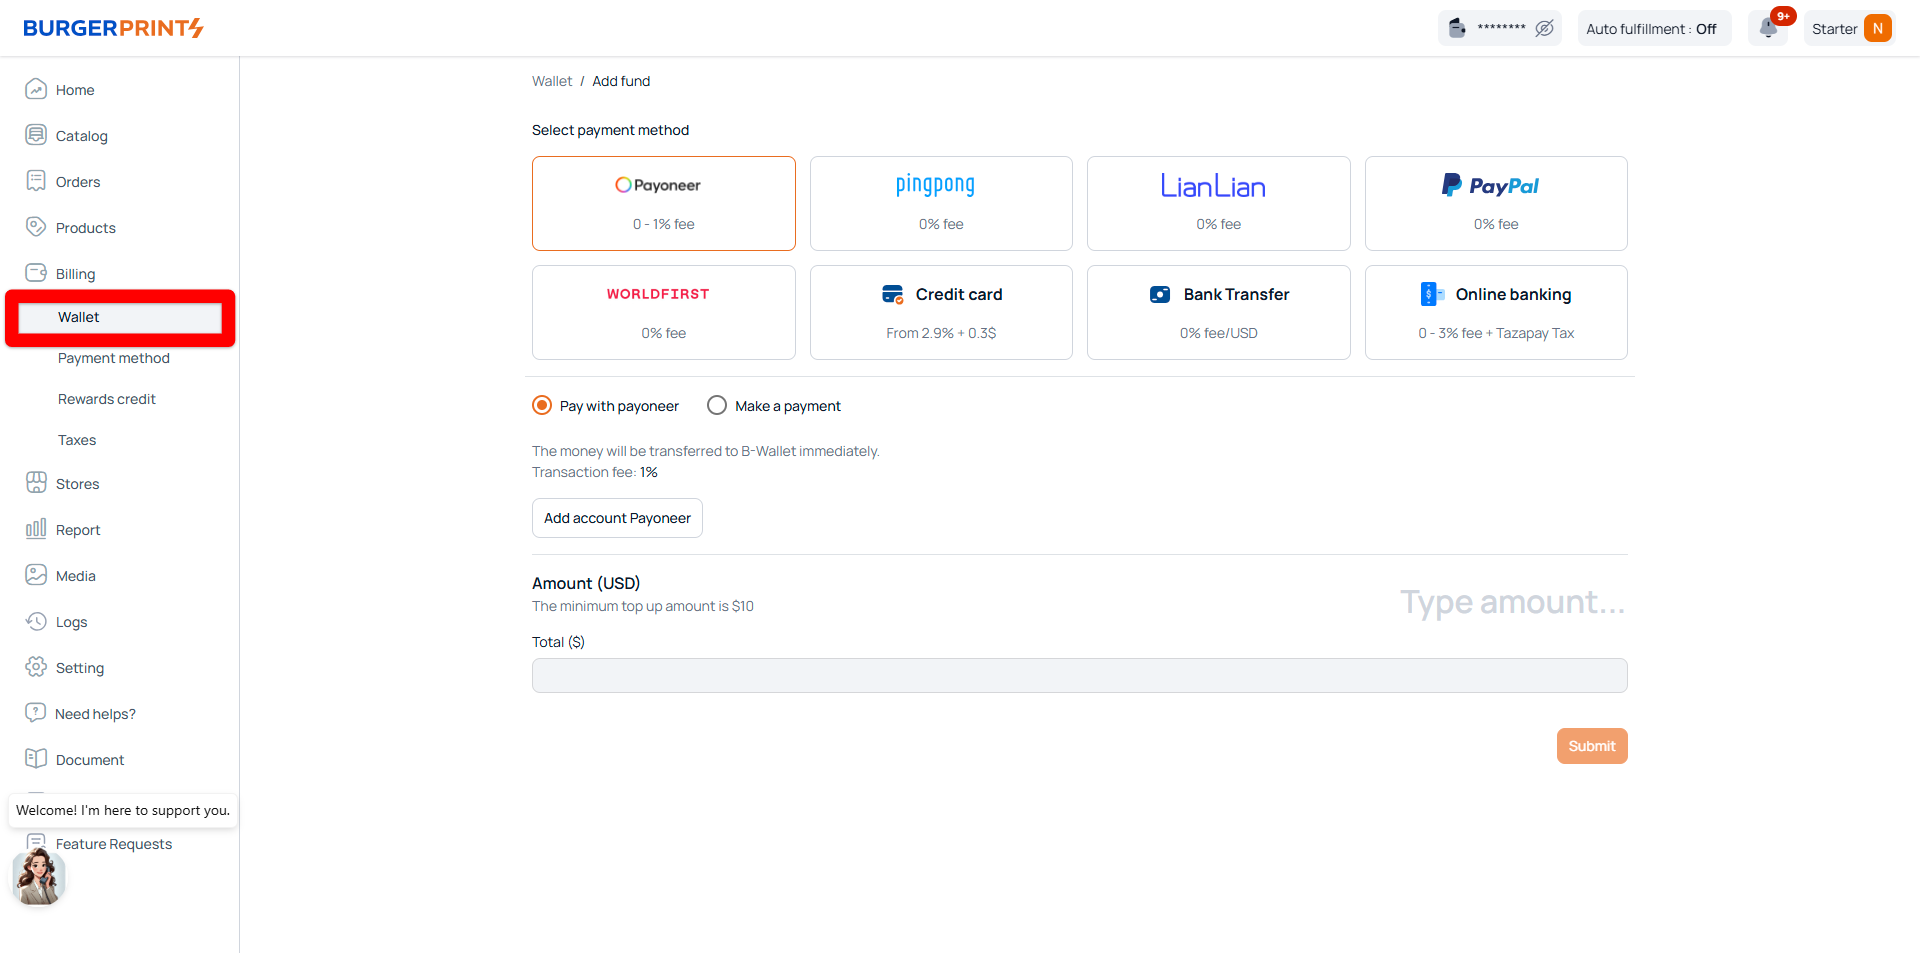Screen dimensions: 1920x953
Task: Go to Rewards credit page
Action: point(107,399)
